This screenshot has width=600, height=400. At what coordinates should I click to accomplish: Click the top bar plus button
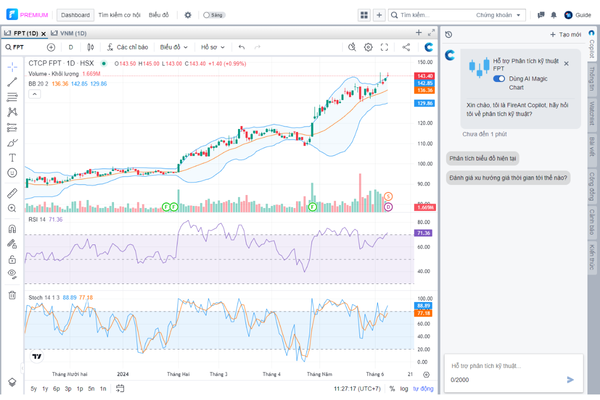(379, 15)
